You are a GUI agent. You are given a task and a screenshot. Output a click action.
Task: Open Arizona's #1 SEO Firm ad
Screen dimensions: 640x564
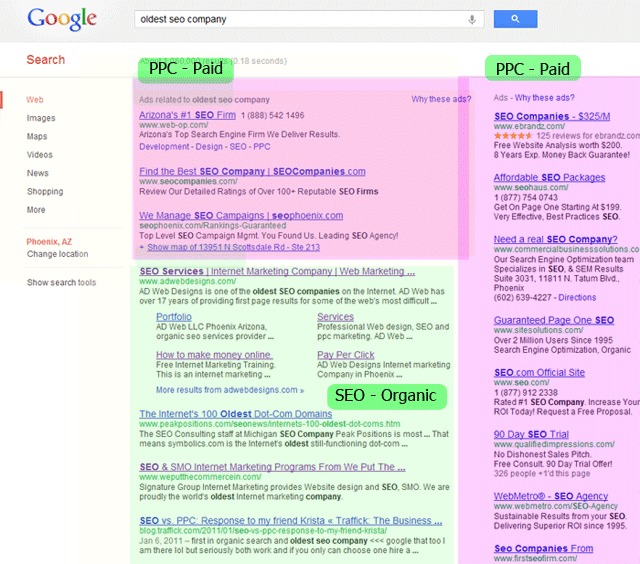187,115
